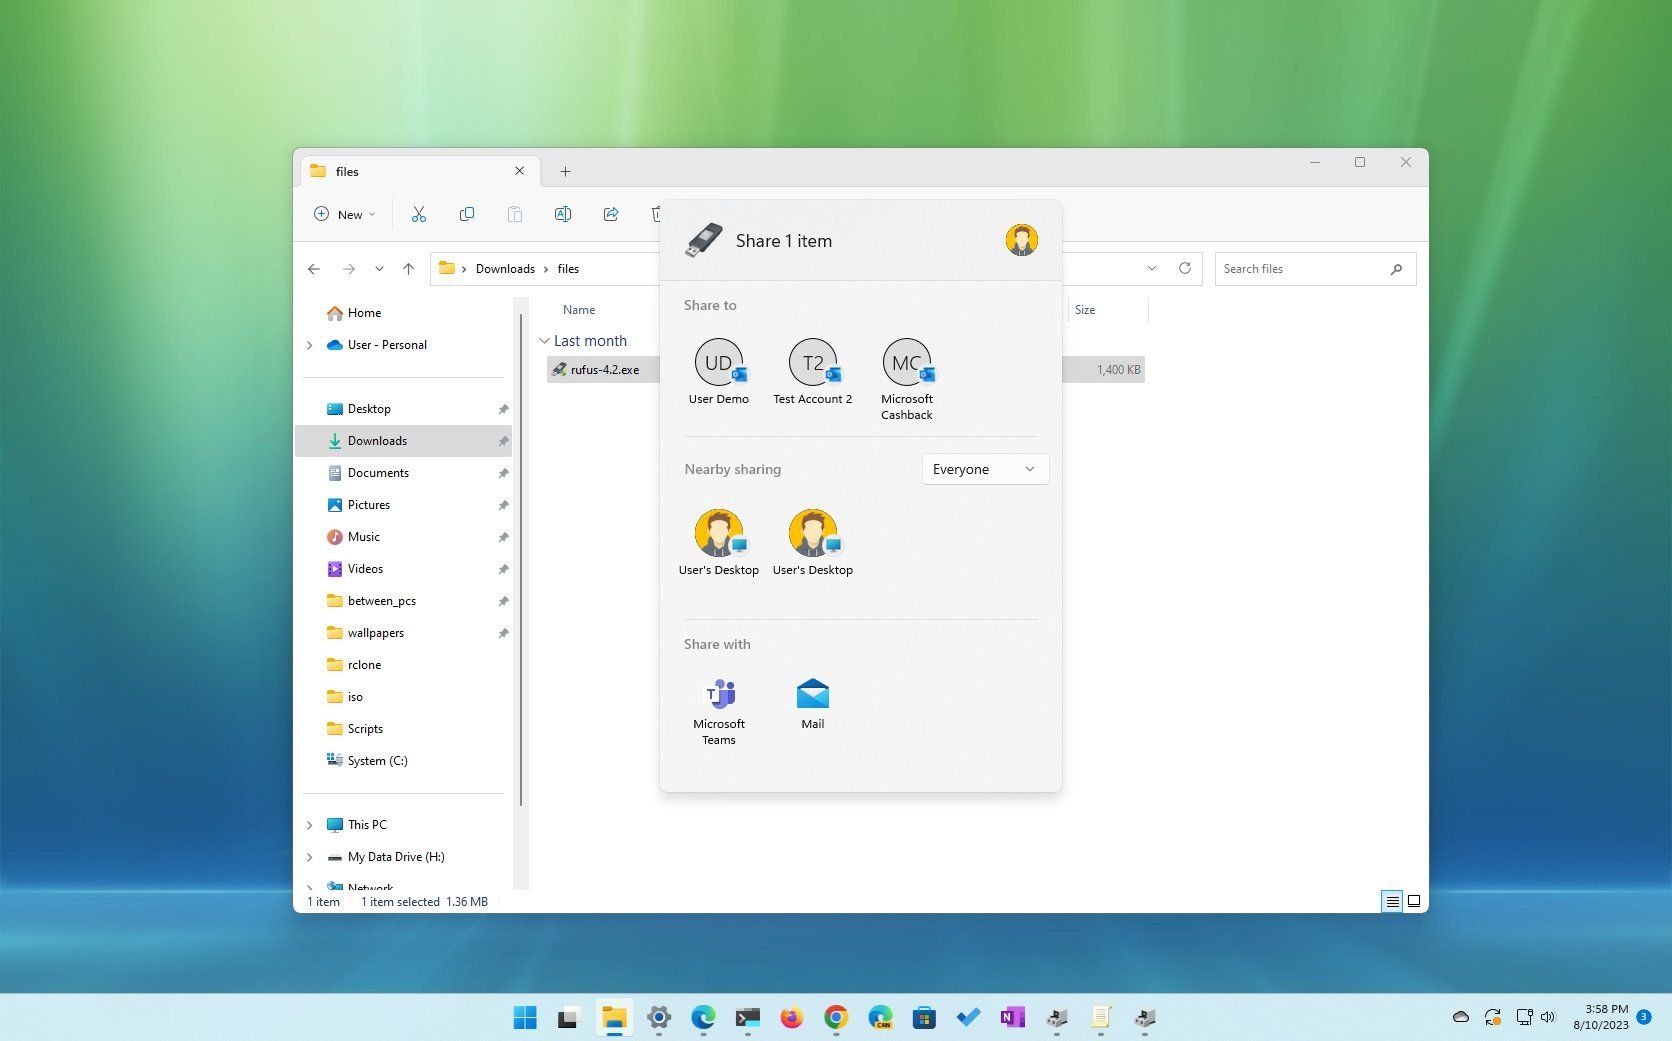Viewport: 1672px width, 1041px height.
Task: Share the file using Mail
Action: point(812,693)
